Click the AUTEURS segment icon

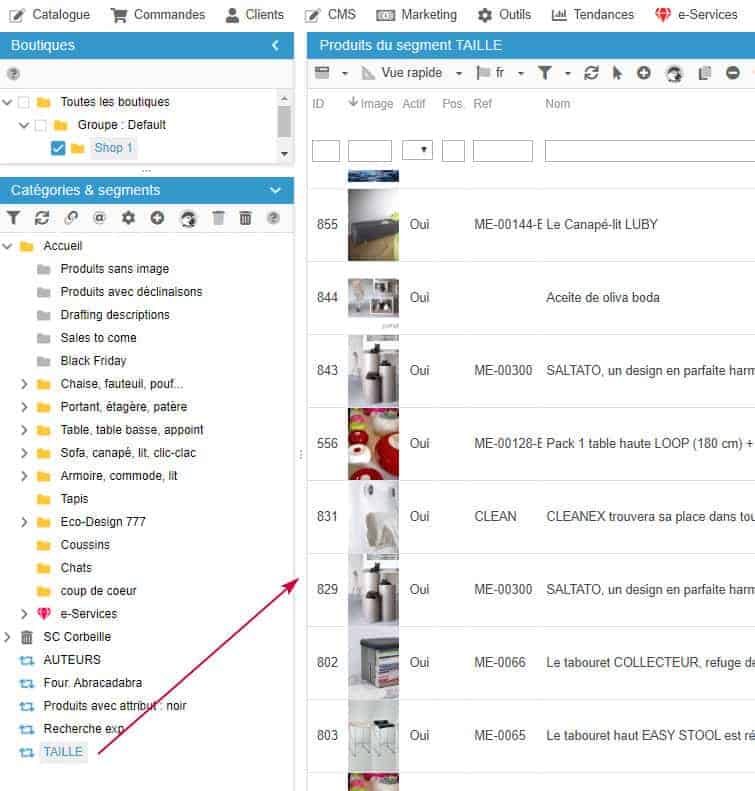click(27, 660)
